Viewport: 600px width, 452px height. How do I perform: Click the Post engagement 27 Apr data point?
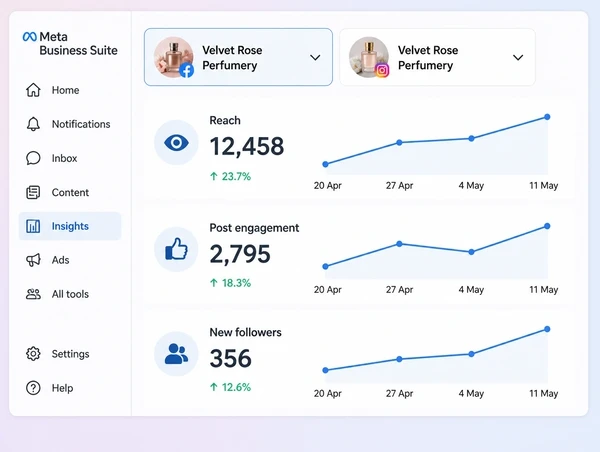[x=399, y=244]
